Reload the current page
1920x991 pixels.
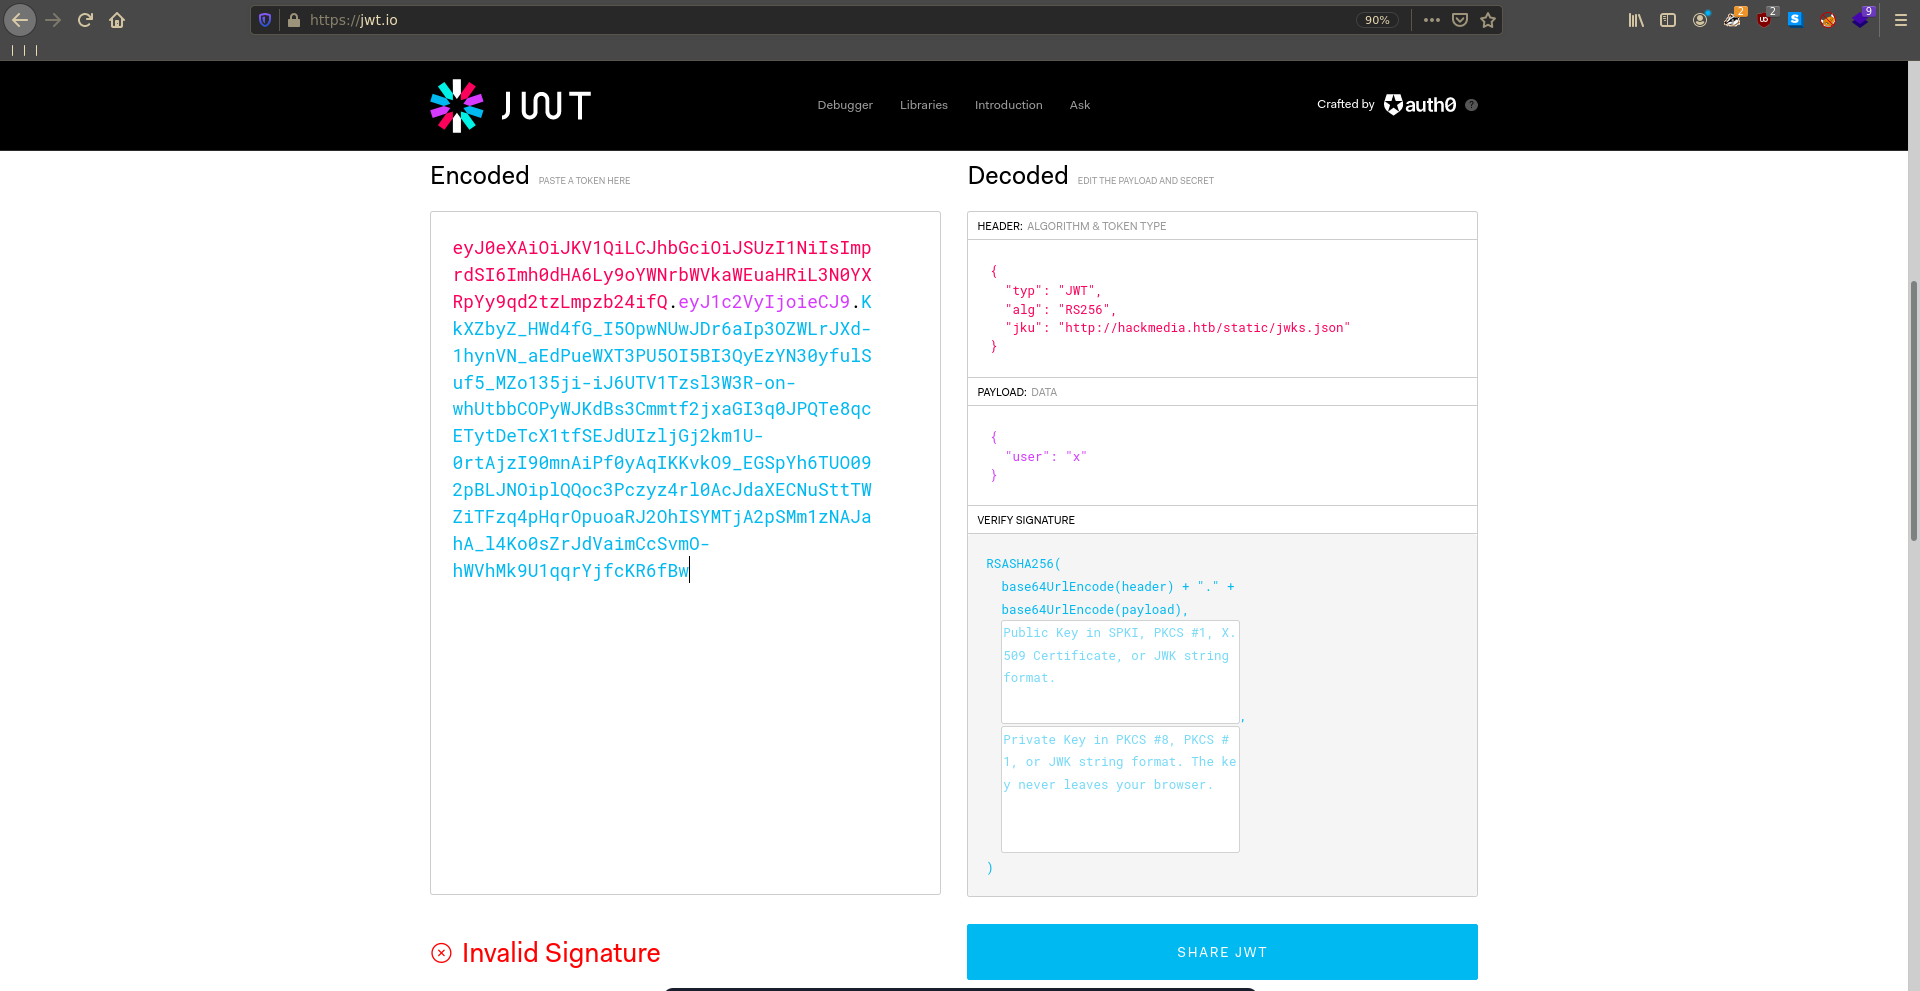85,20
